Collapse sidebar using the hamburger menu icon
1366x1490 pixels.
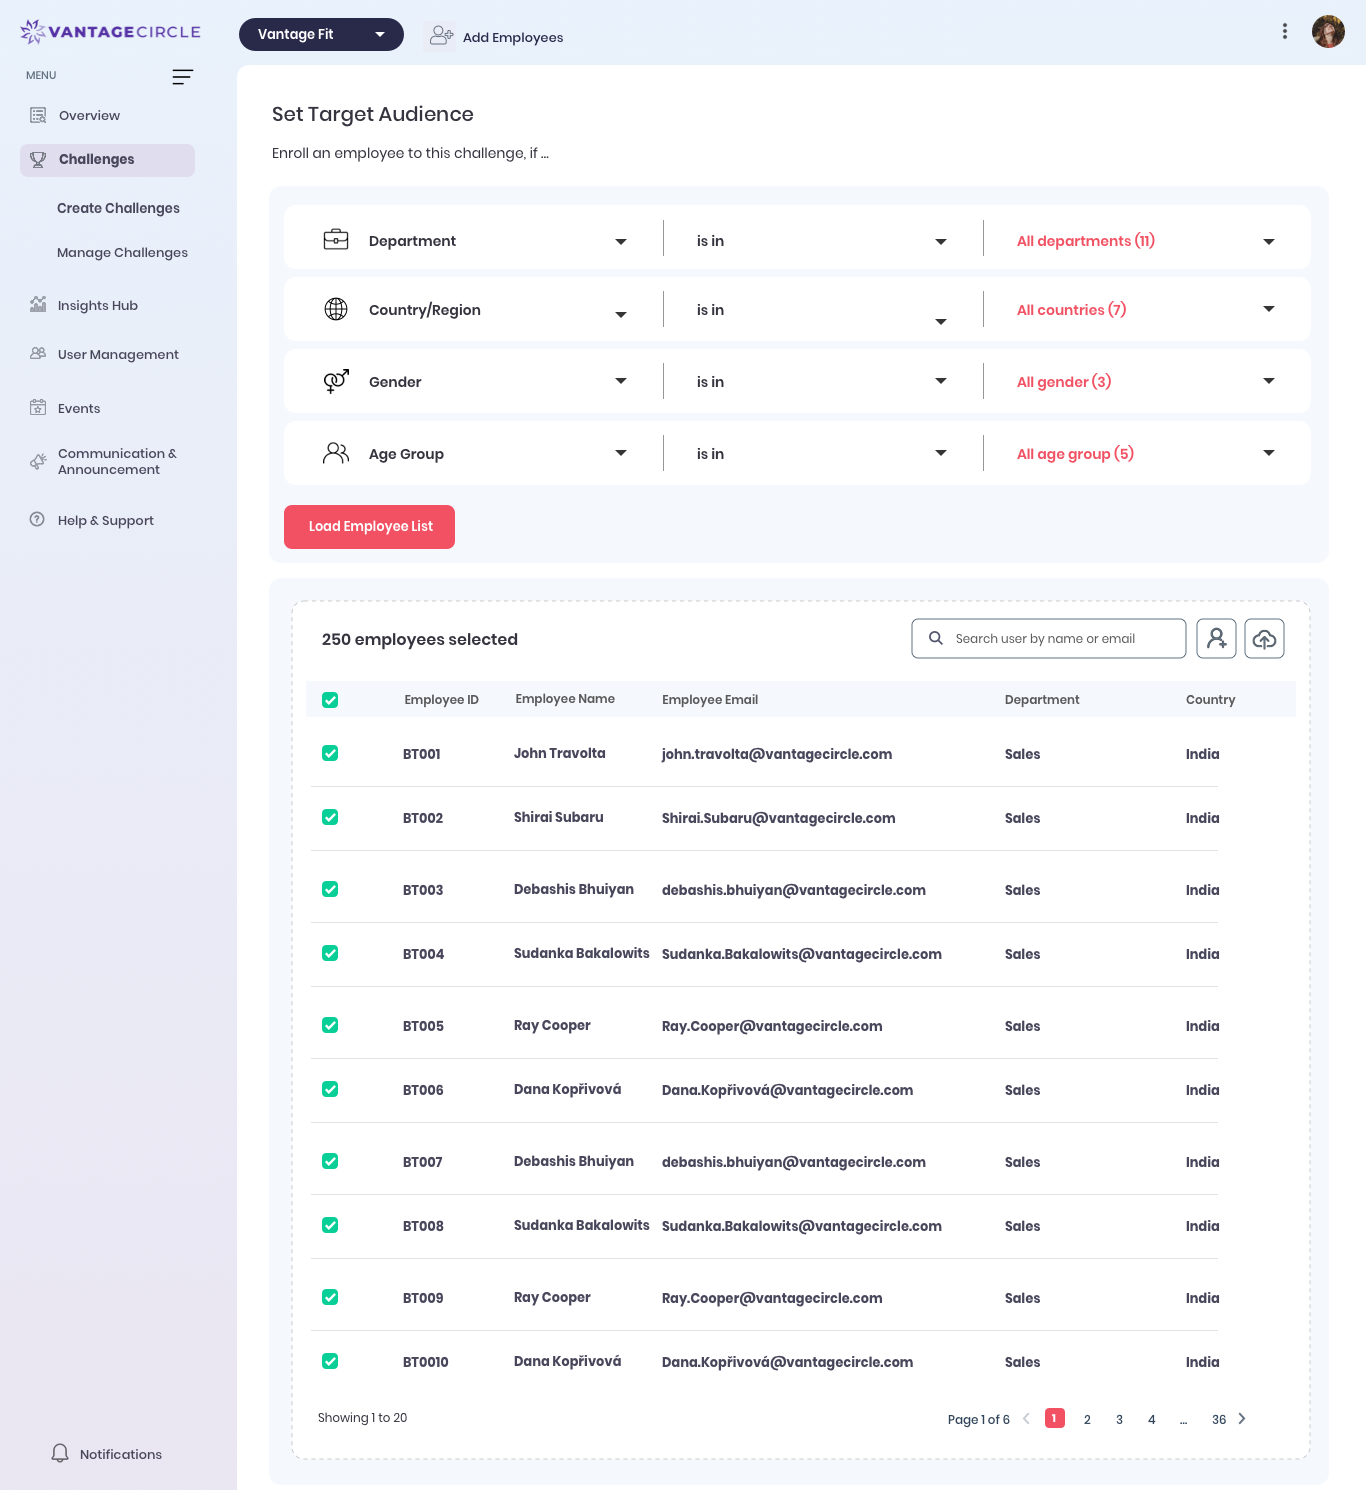[x=182, y=77]
